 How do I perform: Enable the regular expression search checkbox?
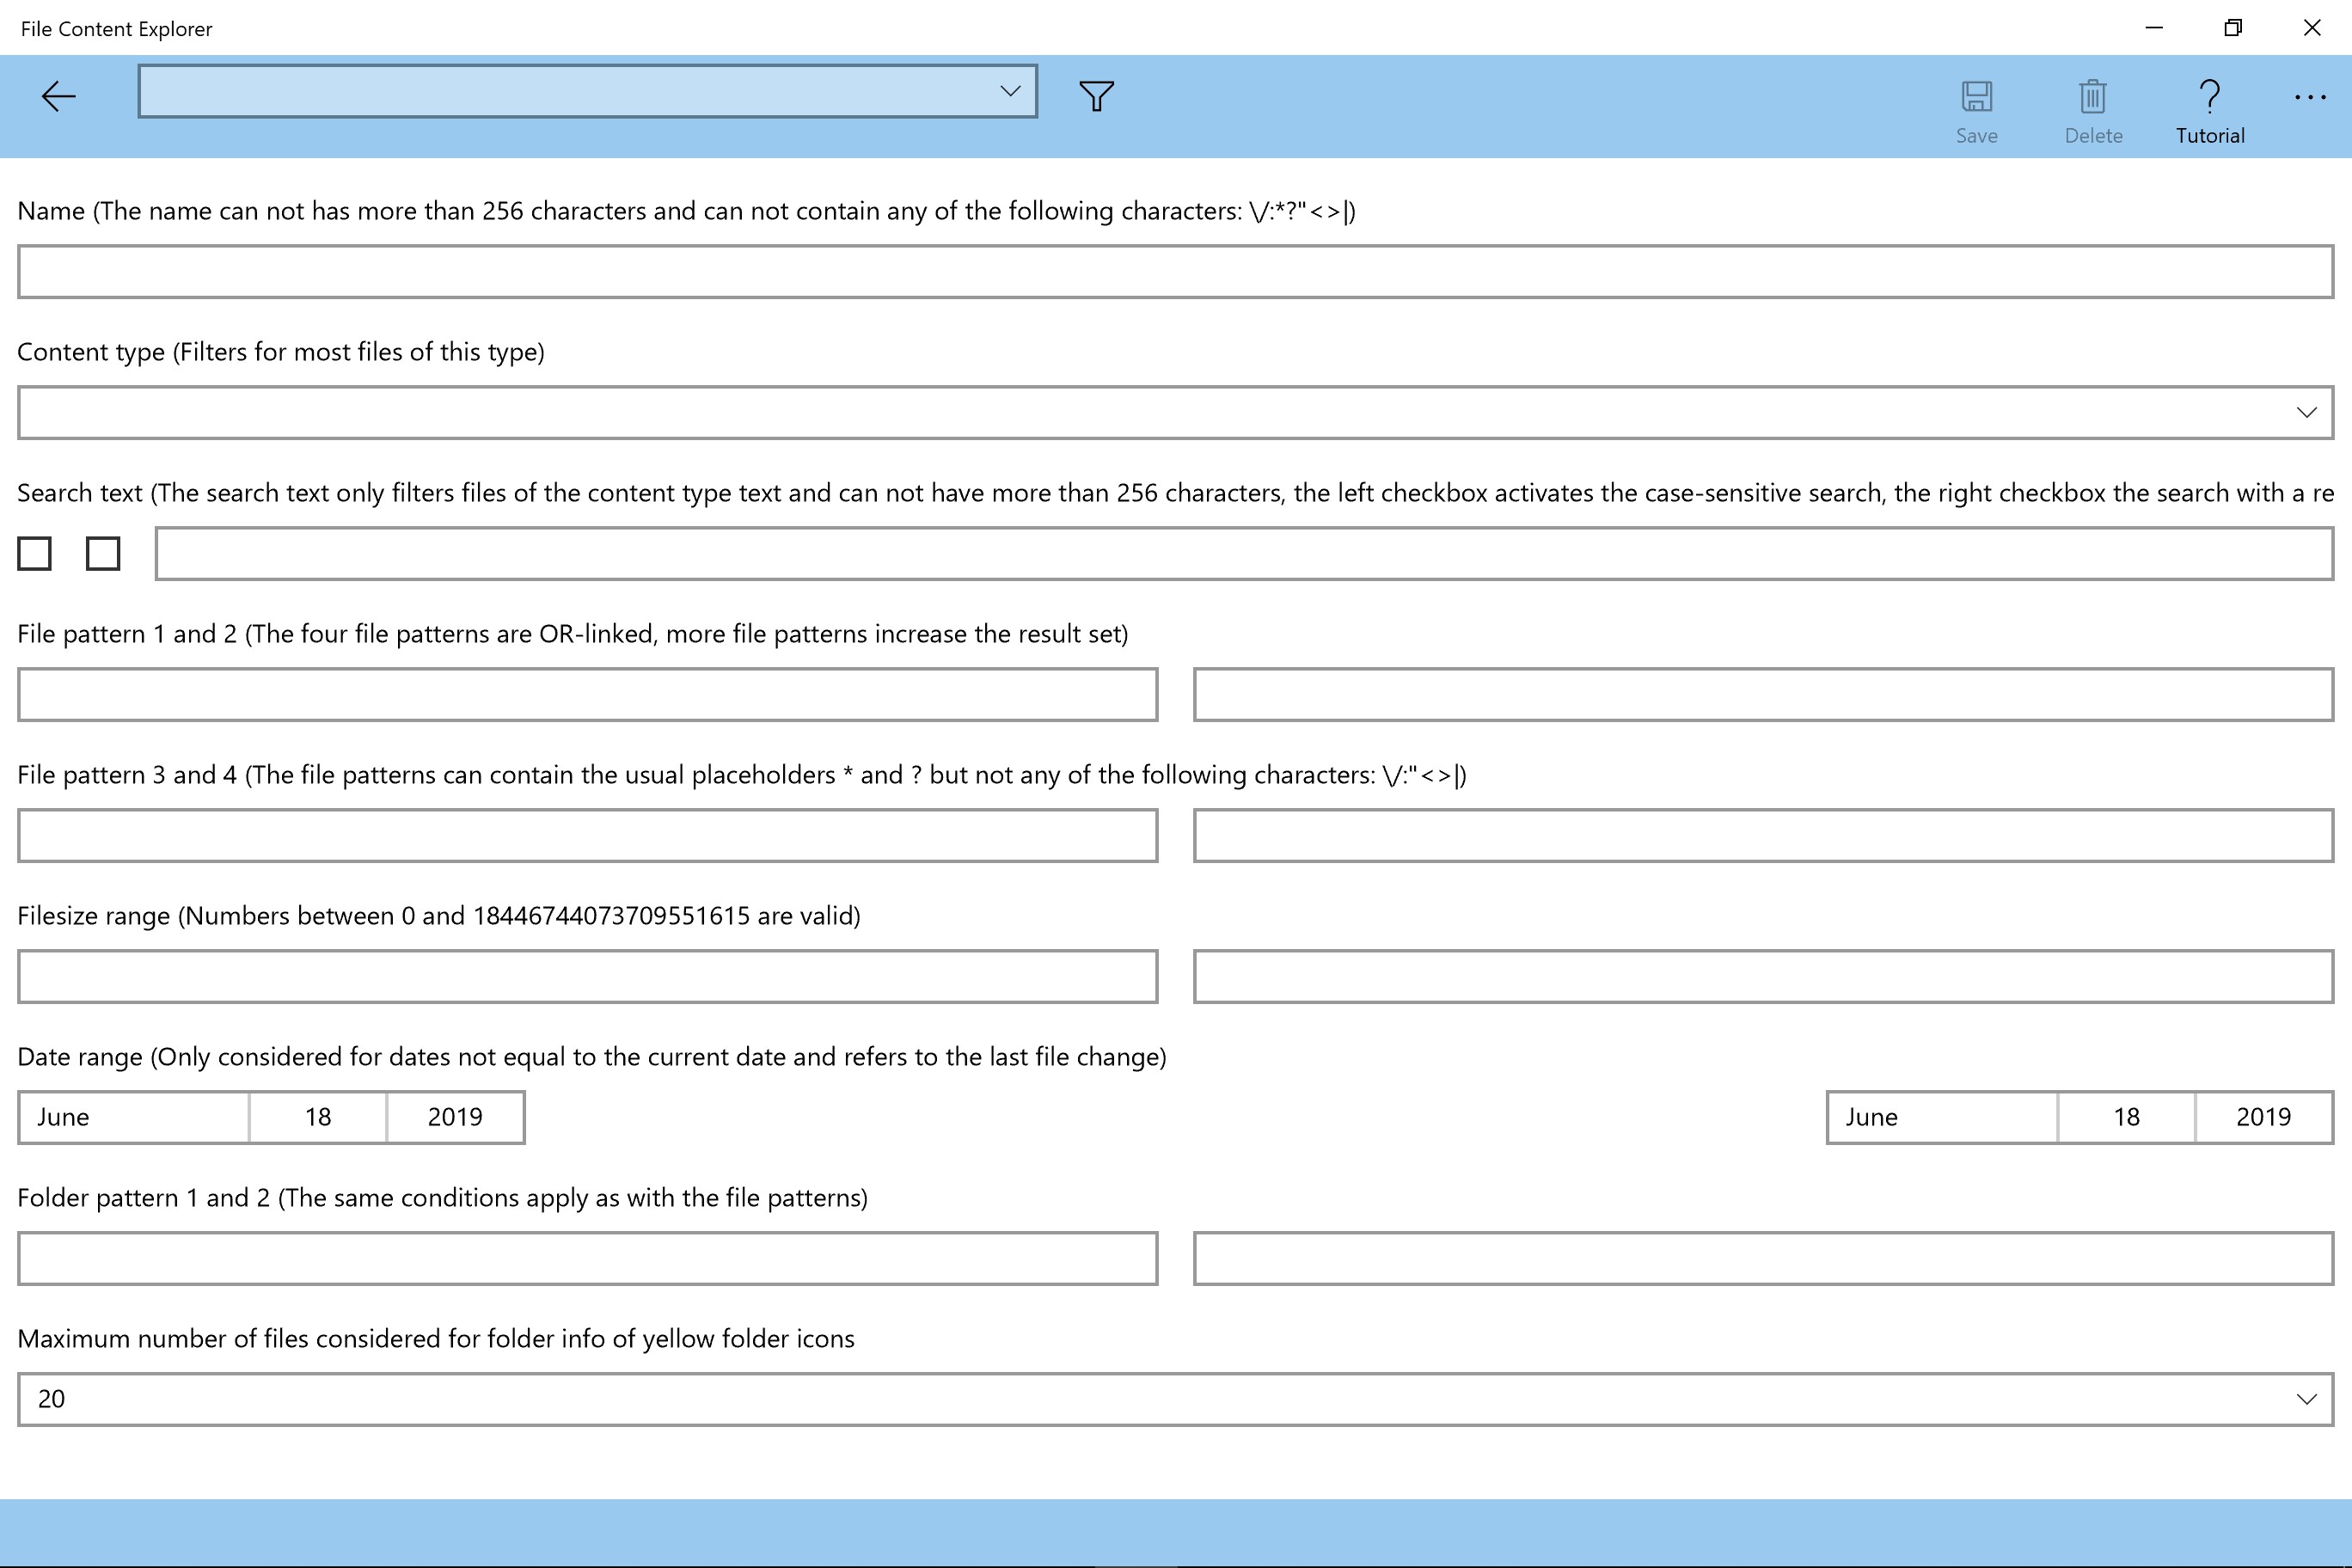(x=103, y=553)
